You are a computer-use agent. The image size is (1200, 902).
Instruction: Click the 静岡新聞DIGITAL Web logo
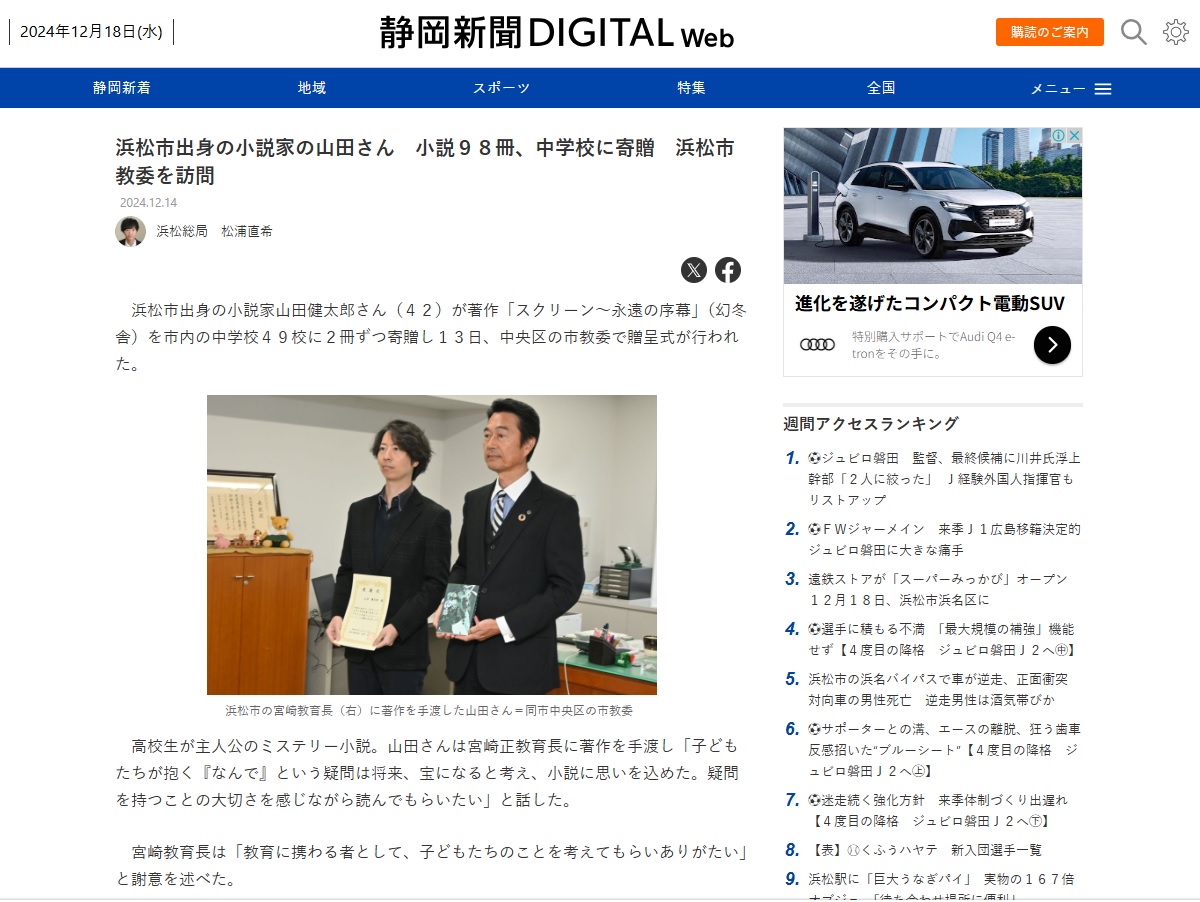(556, 33)
